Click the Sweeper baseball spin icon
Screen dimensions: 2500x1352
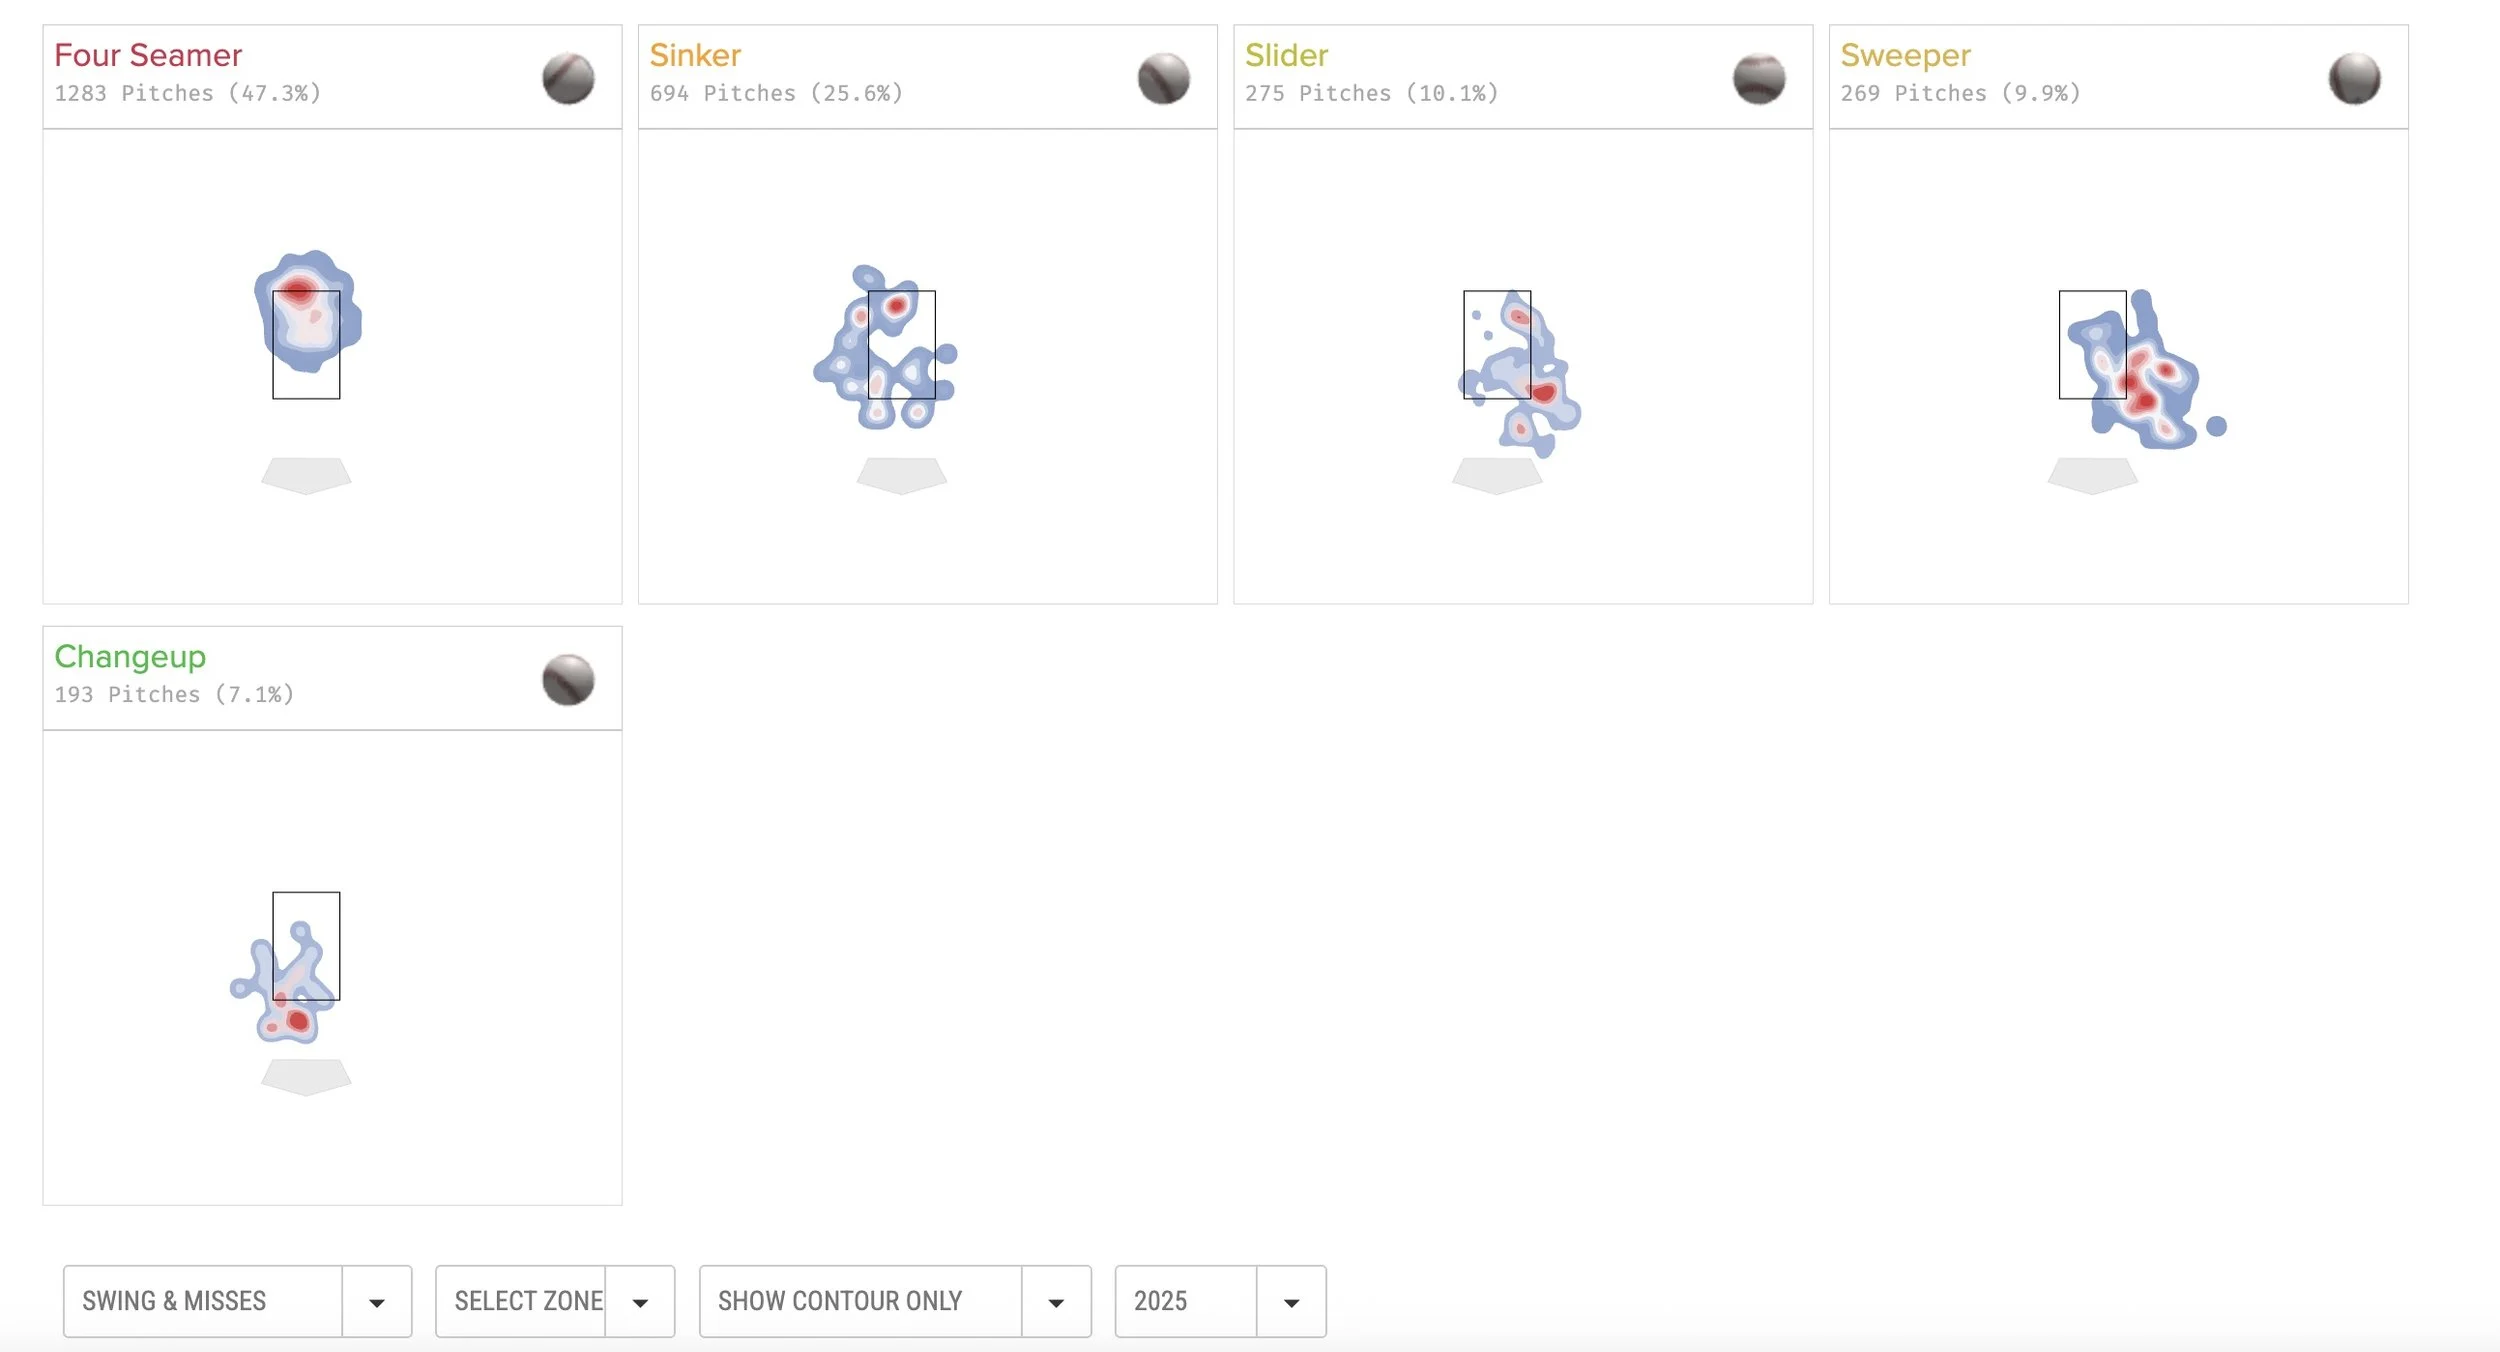click(2355, 78)
